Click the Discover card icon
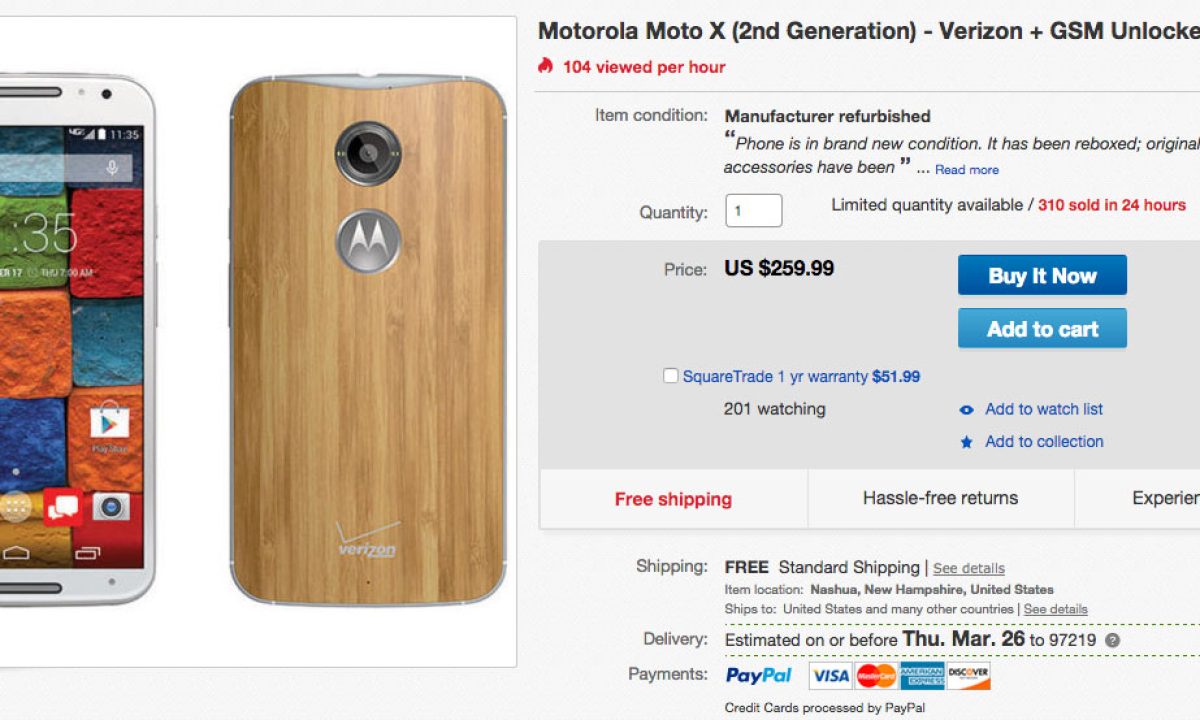 click(x=968, y=676)
